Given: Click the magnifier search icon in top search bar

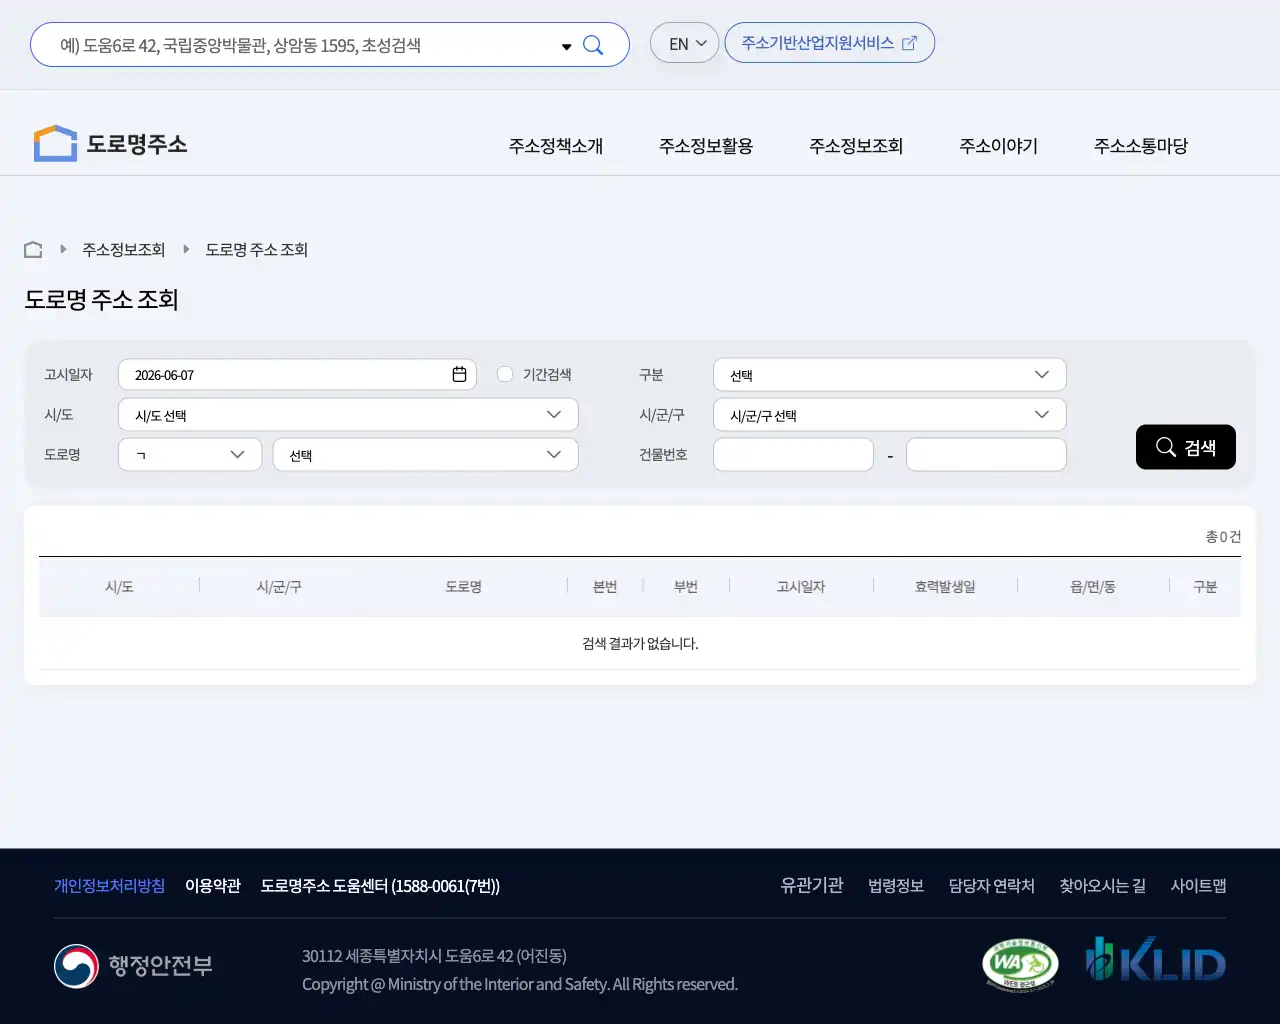Looking at the screenshot, I should tap(593, 45).
